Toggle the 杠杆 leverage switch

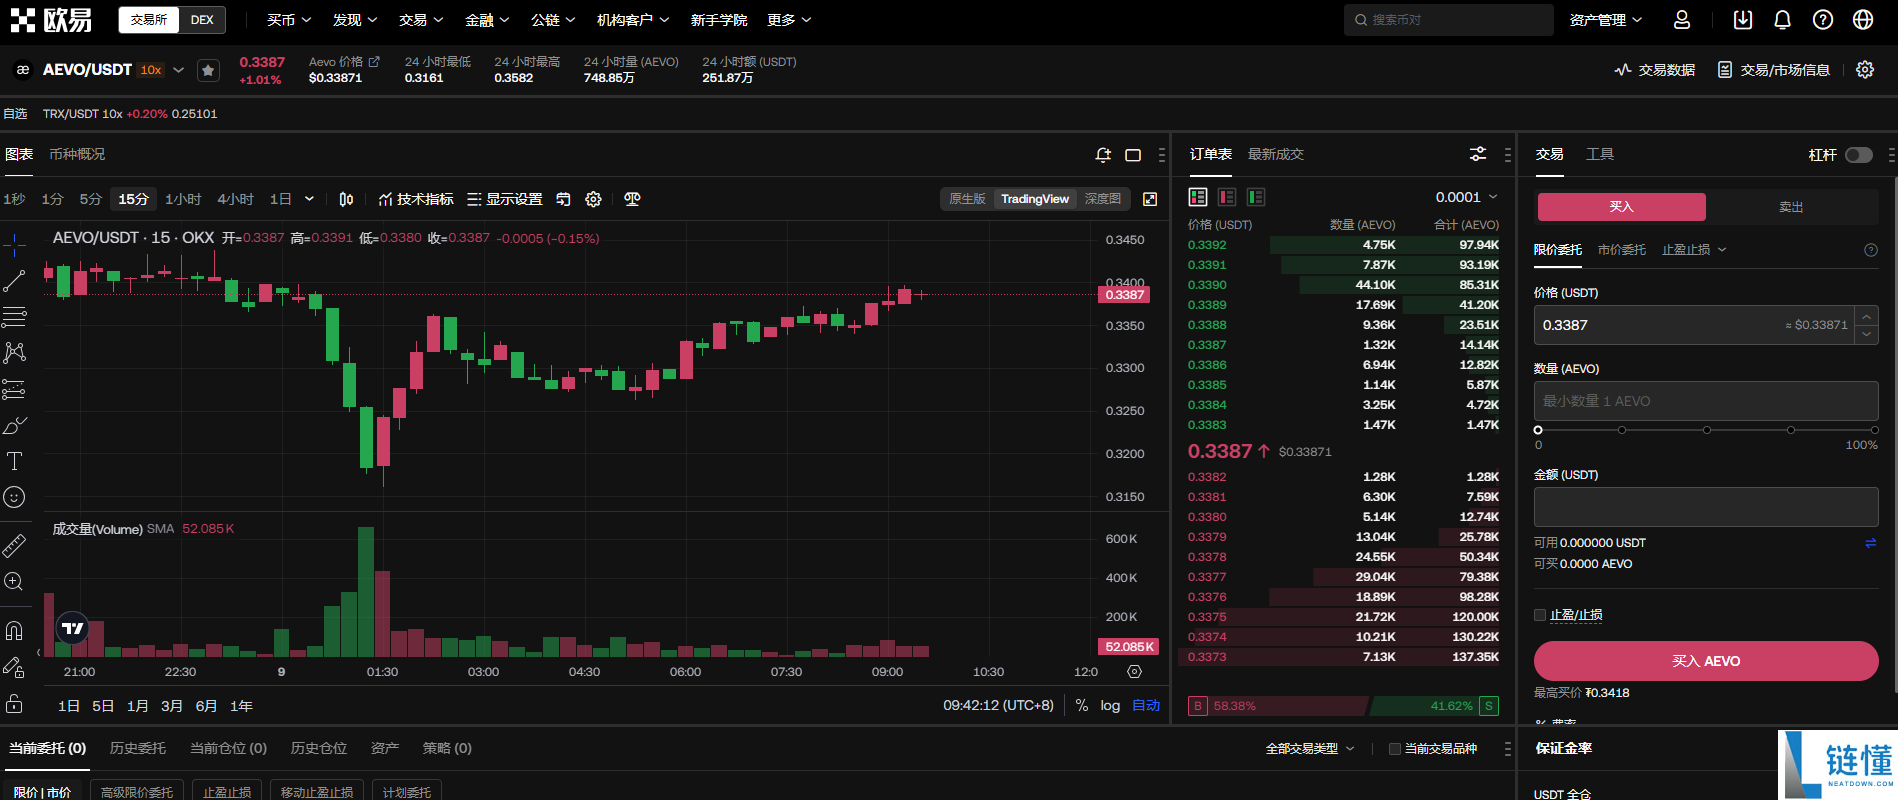coord(1858,155)
